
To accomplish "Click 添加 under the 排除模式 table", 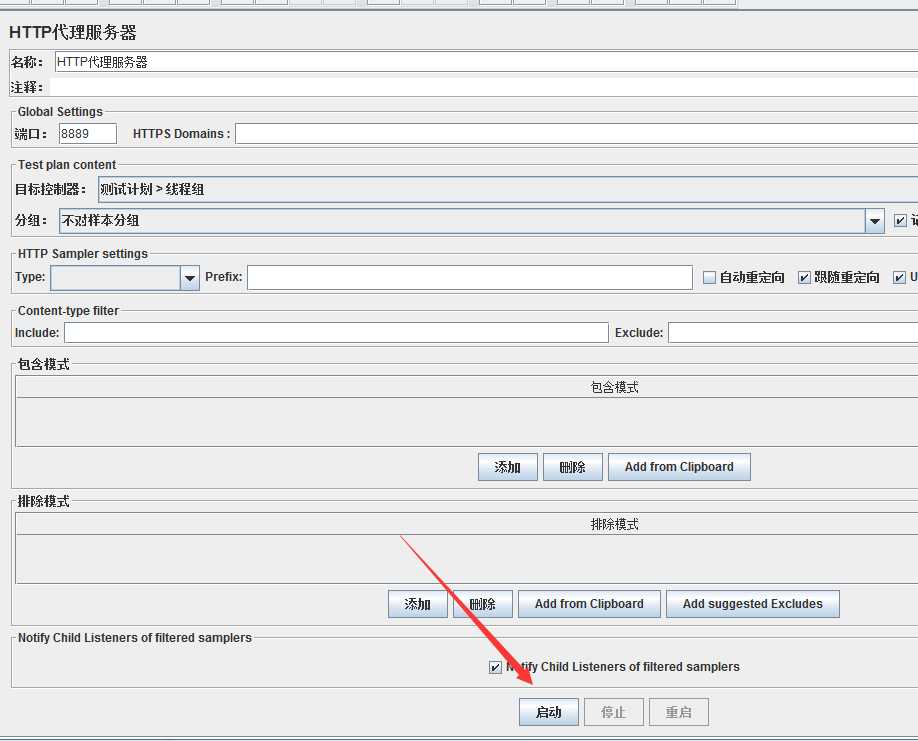I will pos(417,604).
